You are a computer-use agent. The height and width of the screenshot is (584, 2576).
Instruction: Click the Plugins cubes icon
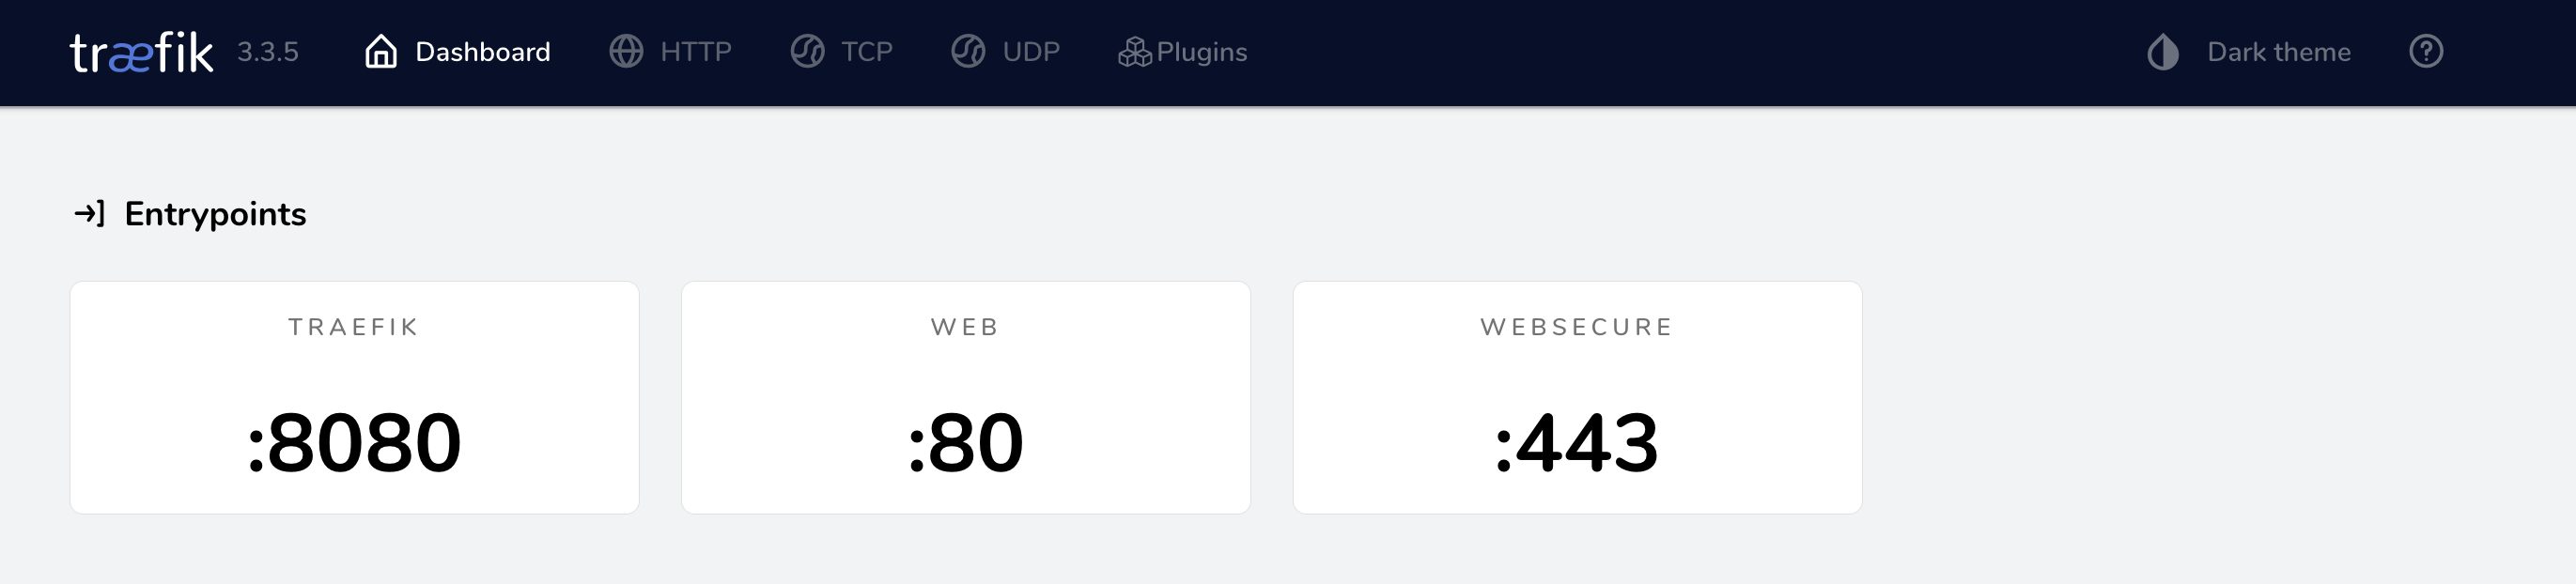1134,52
